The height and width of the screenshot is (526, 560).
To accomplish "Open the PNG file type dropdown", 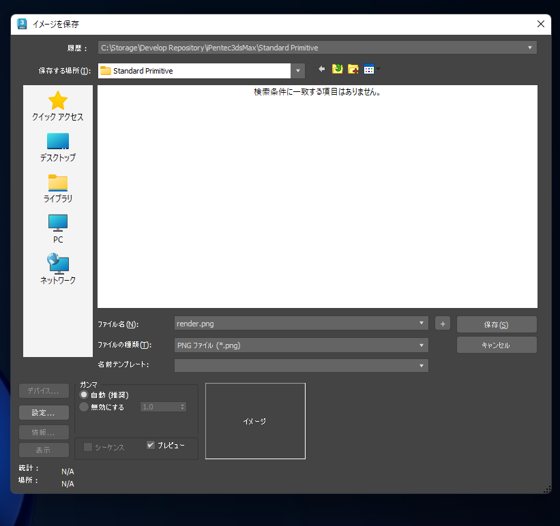I will [301, 345].
